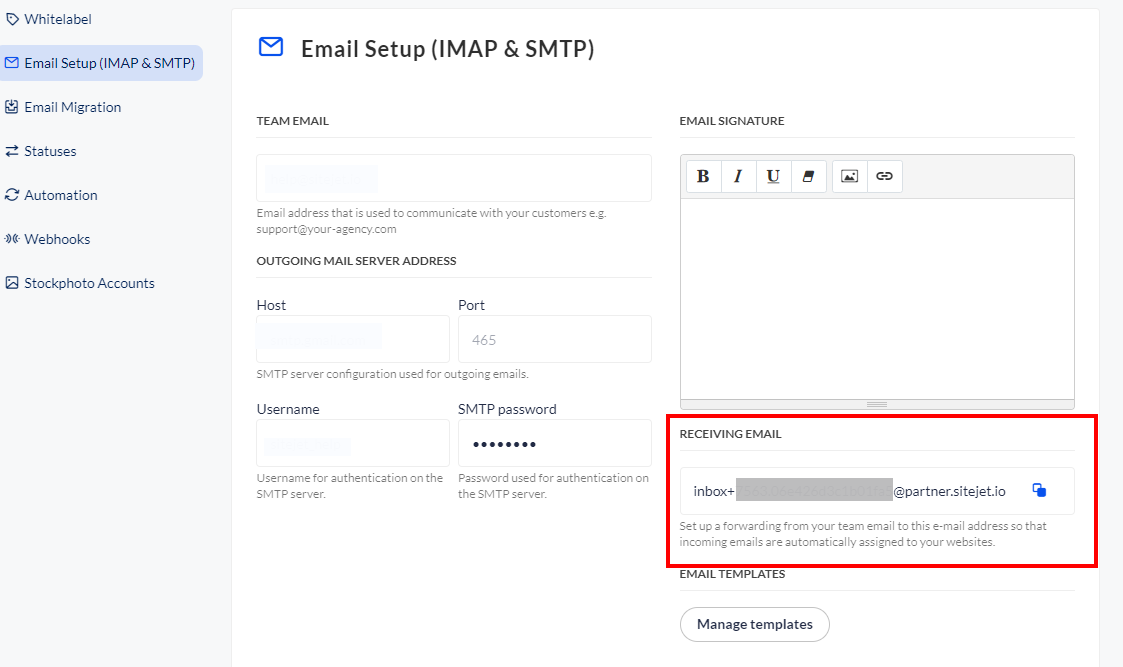Select Webhooks in the sidebar
This screenshot has height=667, width=1123.
pyautogui.click(x=57, y=239)
